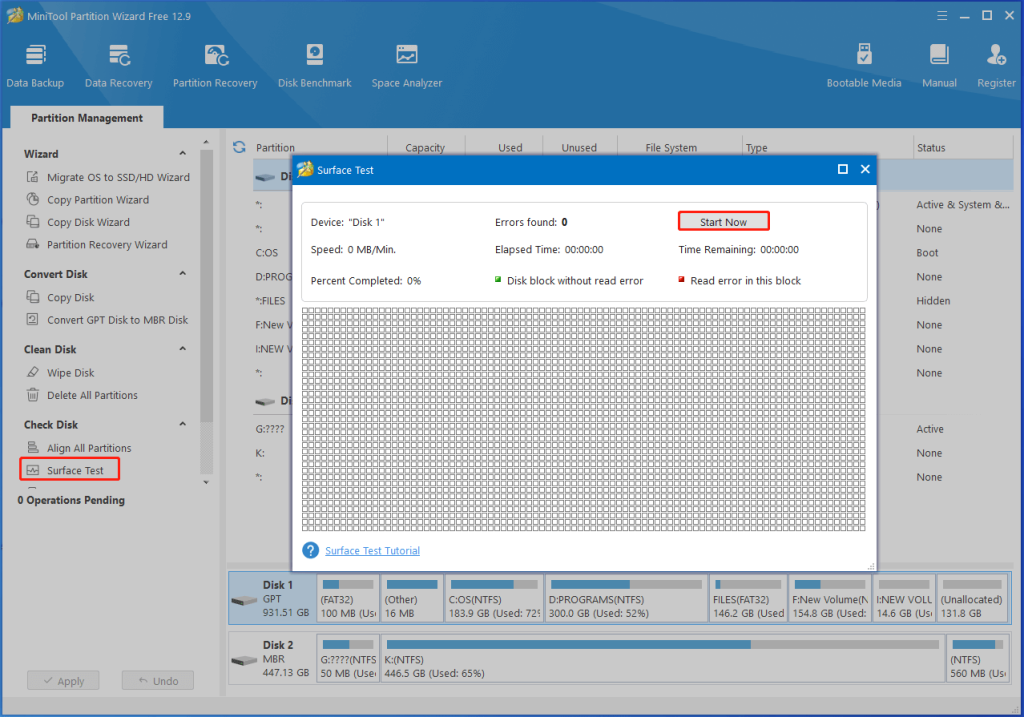Collapse the Convert Disk section
The image size is (1024, 717).
pyautogui.click(x=183, y=274)
